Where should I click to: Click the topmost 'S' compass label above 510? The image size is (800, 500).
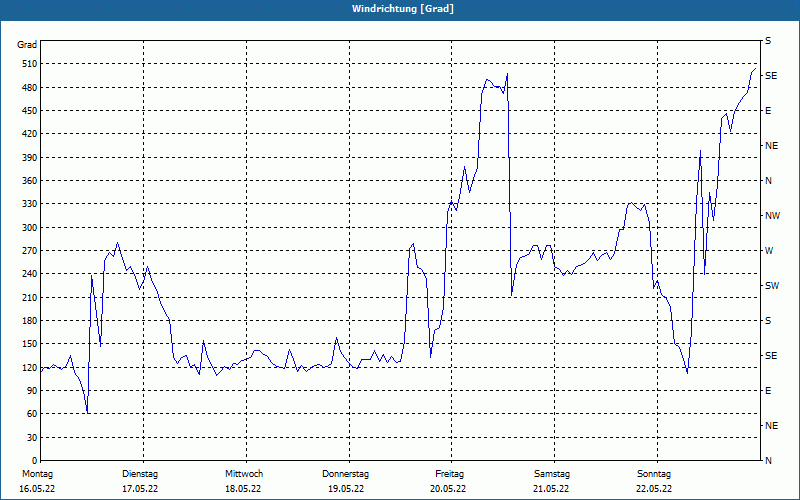768,41
